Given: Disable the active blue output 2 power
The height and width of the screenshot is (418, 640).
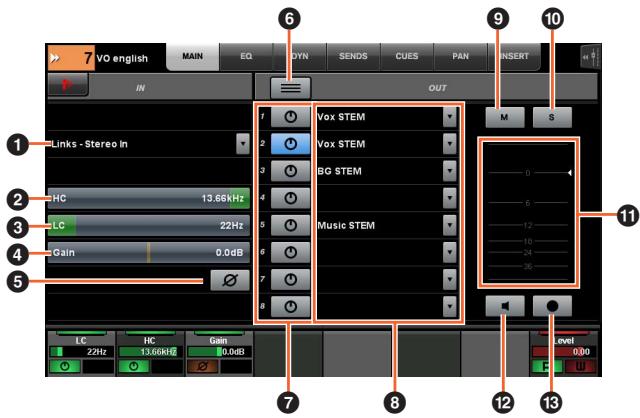Looking at the screenshot, I should (291, 144).
